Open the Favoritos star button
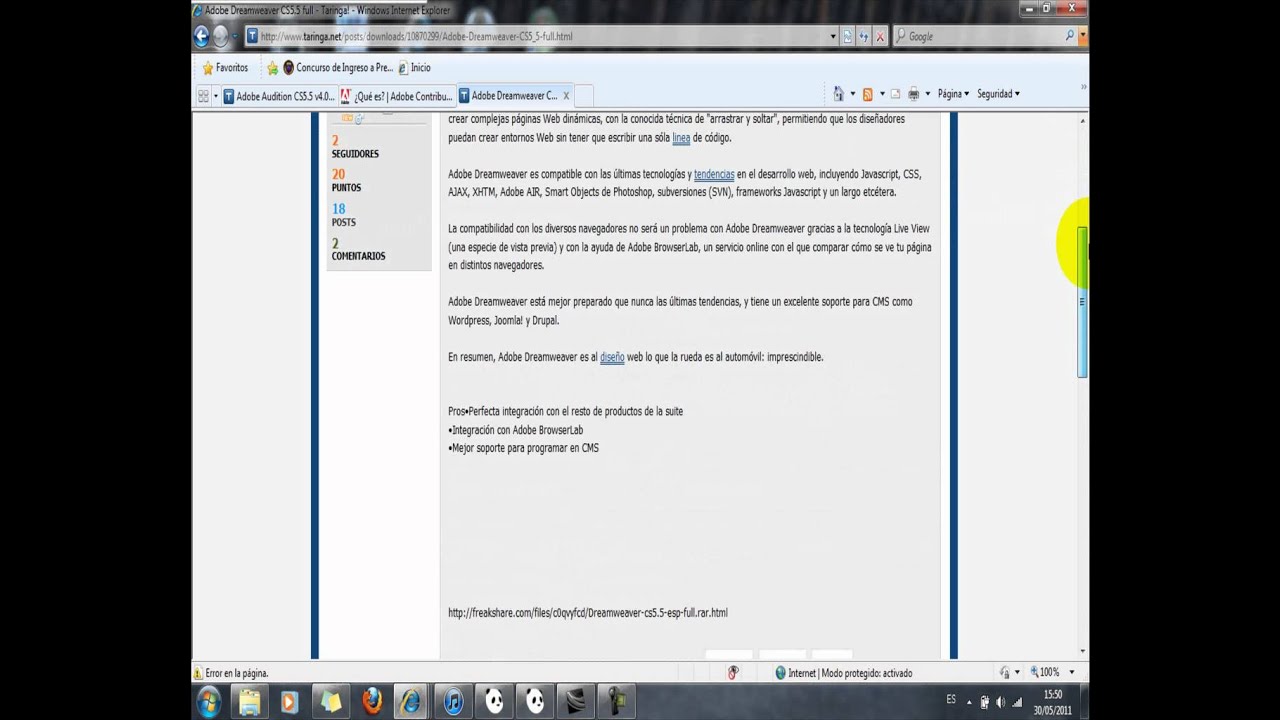Viewport: 1280px width, 720px height. pos(225,68)
